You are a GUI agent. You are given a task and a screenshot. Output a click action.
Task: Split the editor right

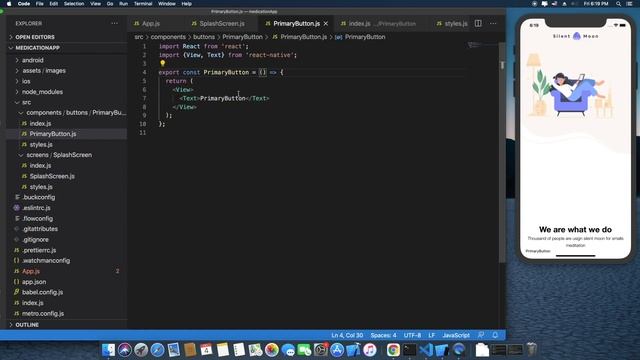tap(478, 24)
